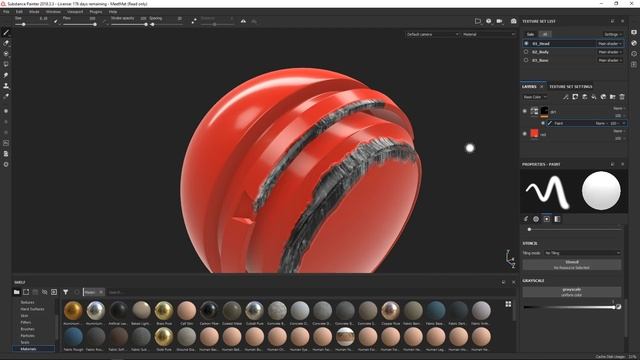Add a new fill layer
Screen dimensions: 640x360
594,97
